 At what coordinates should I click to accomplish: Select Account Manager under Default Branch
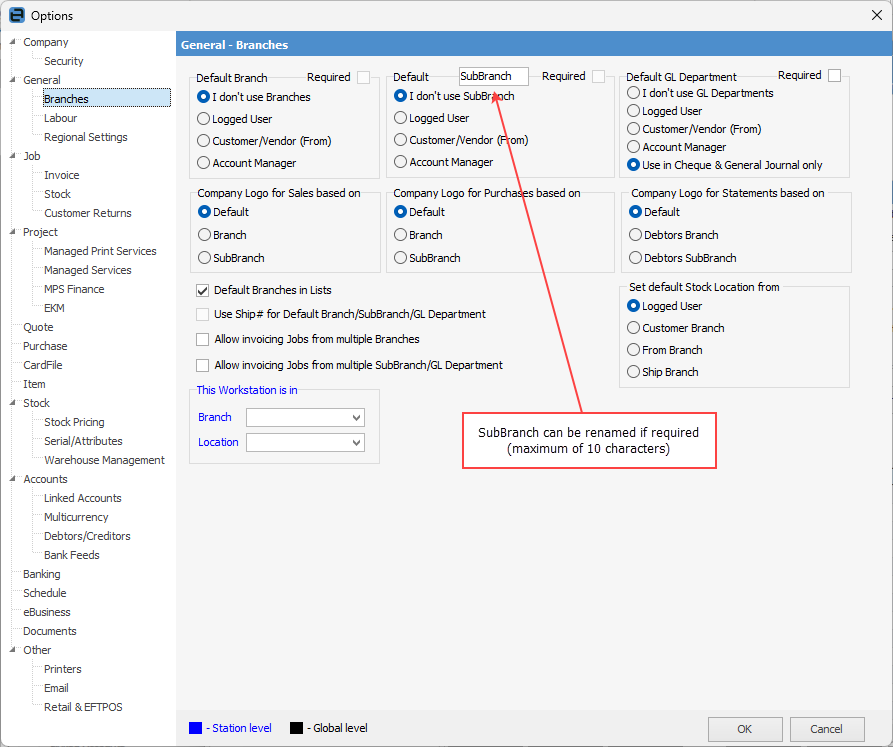[203, 163]
